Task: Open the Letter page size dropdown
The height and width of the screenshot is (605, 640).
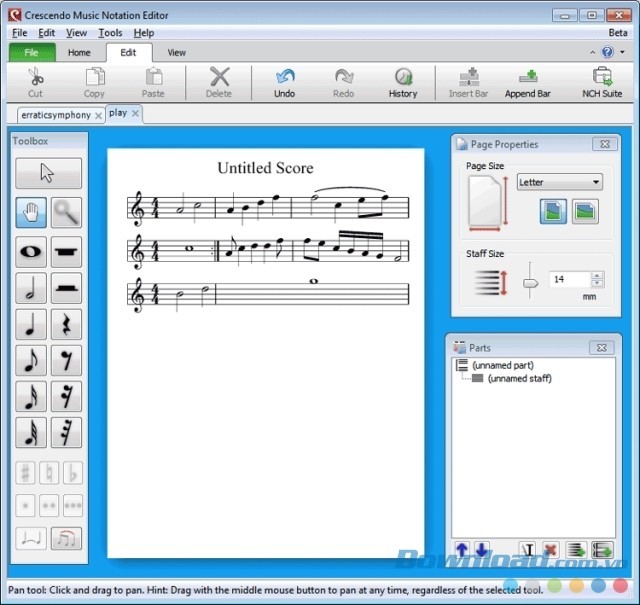Action: 559,182
